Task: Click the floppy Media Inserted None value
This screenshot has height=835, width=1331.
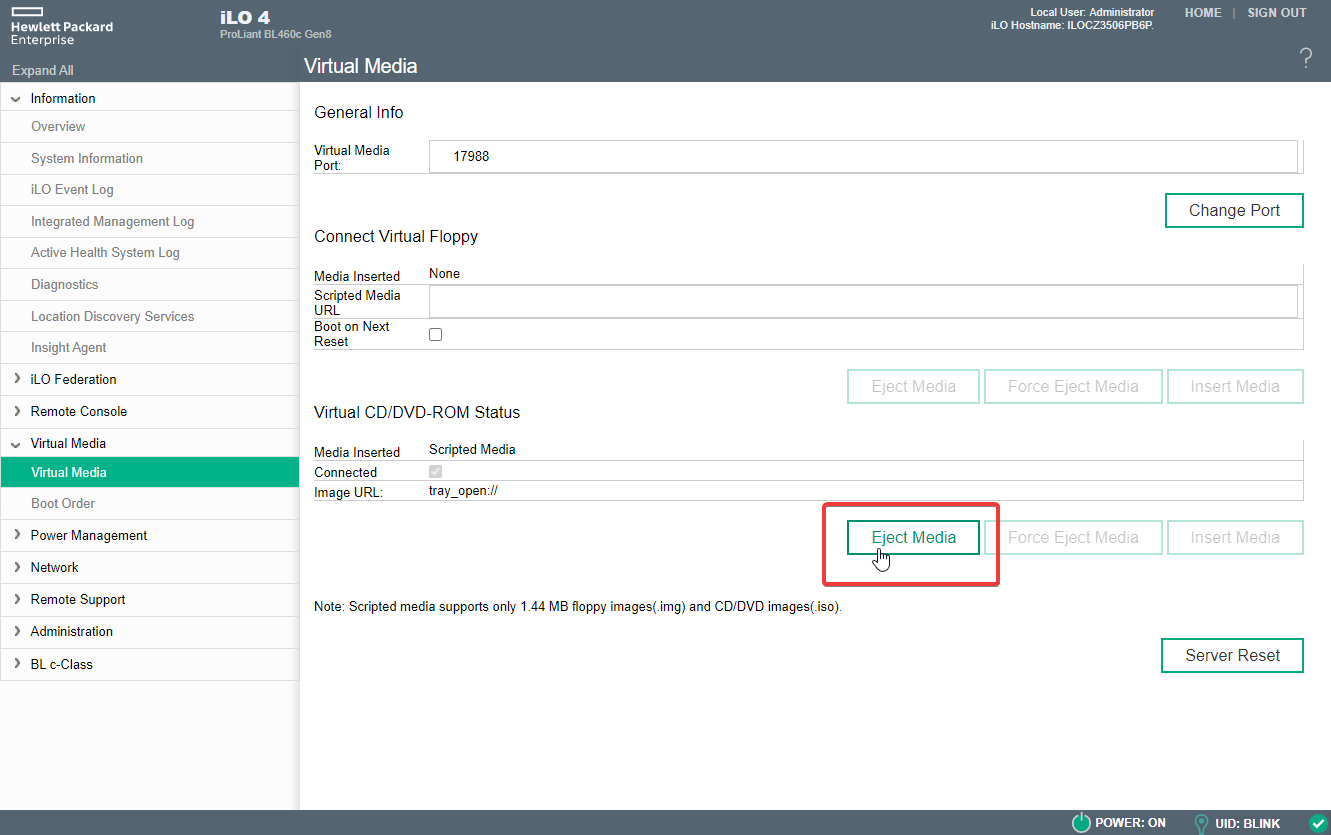Action: point(444,273)
